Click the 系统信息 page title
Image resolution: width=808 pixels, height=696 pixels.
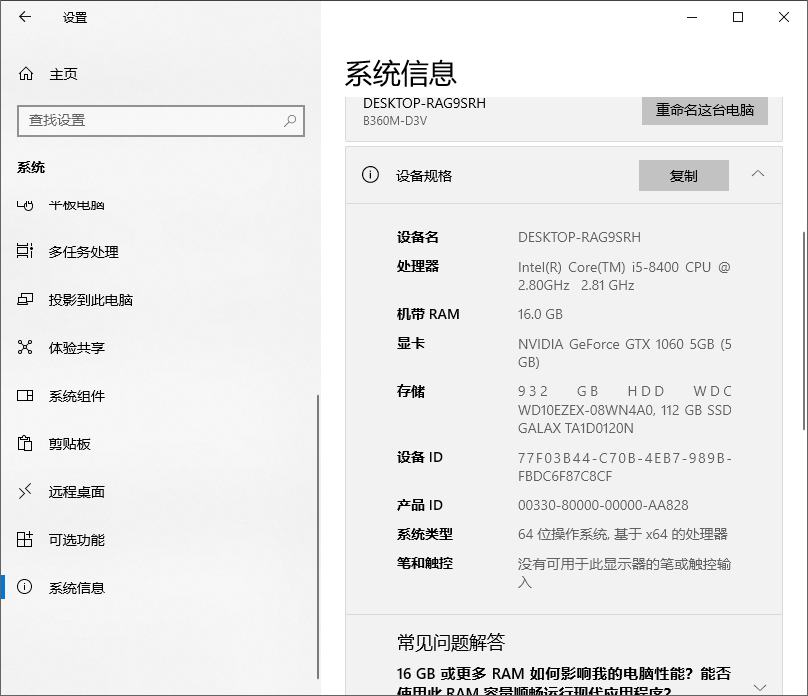[400, 73]
